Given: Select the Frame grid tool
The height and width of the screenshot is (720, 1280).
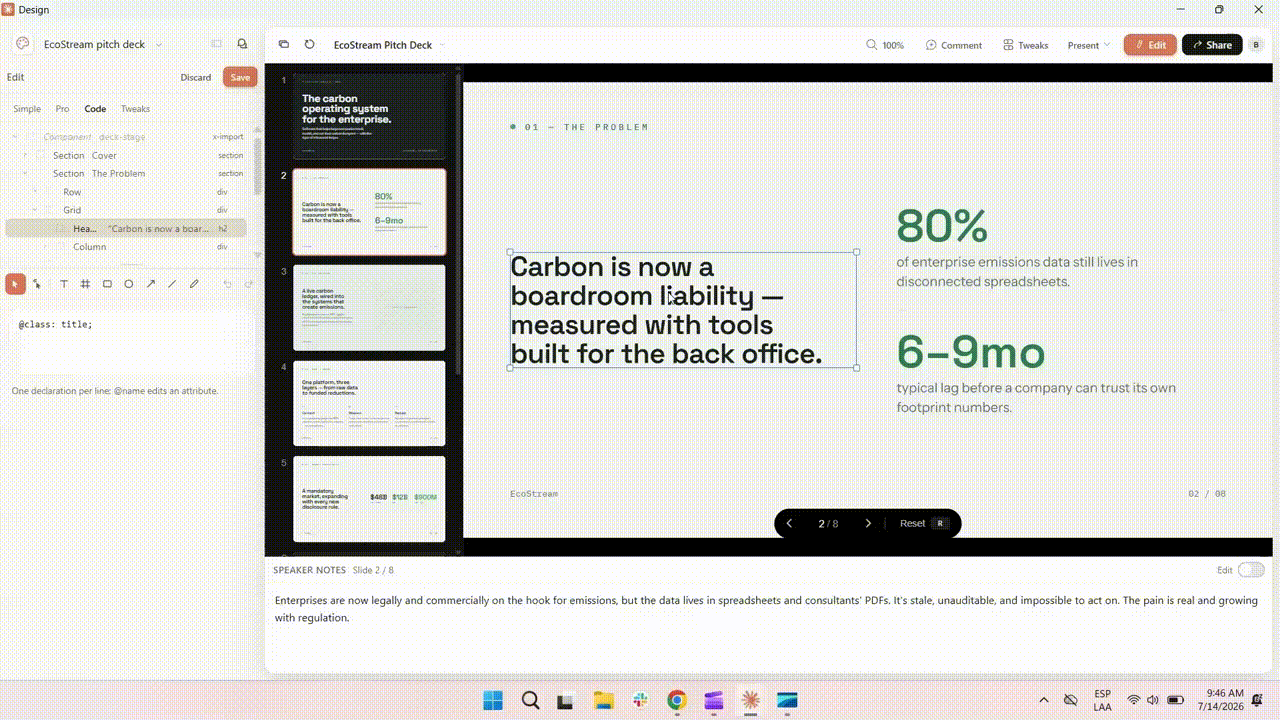Looking at the screenshot, I should click(x=86, y=284).
